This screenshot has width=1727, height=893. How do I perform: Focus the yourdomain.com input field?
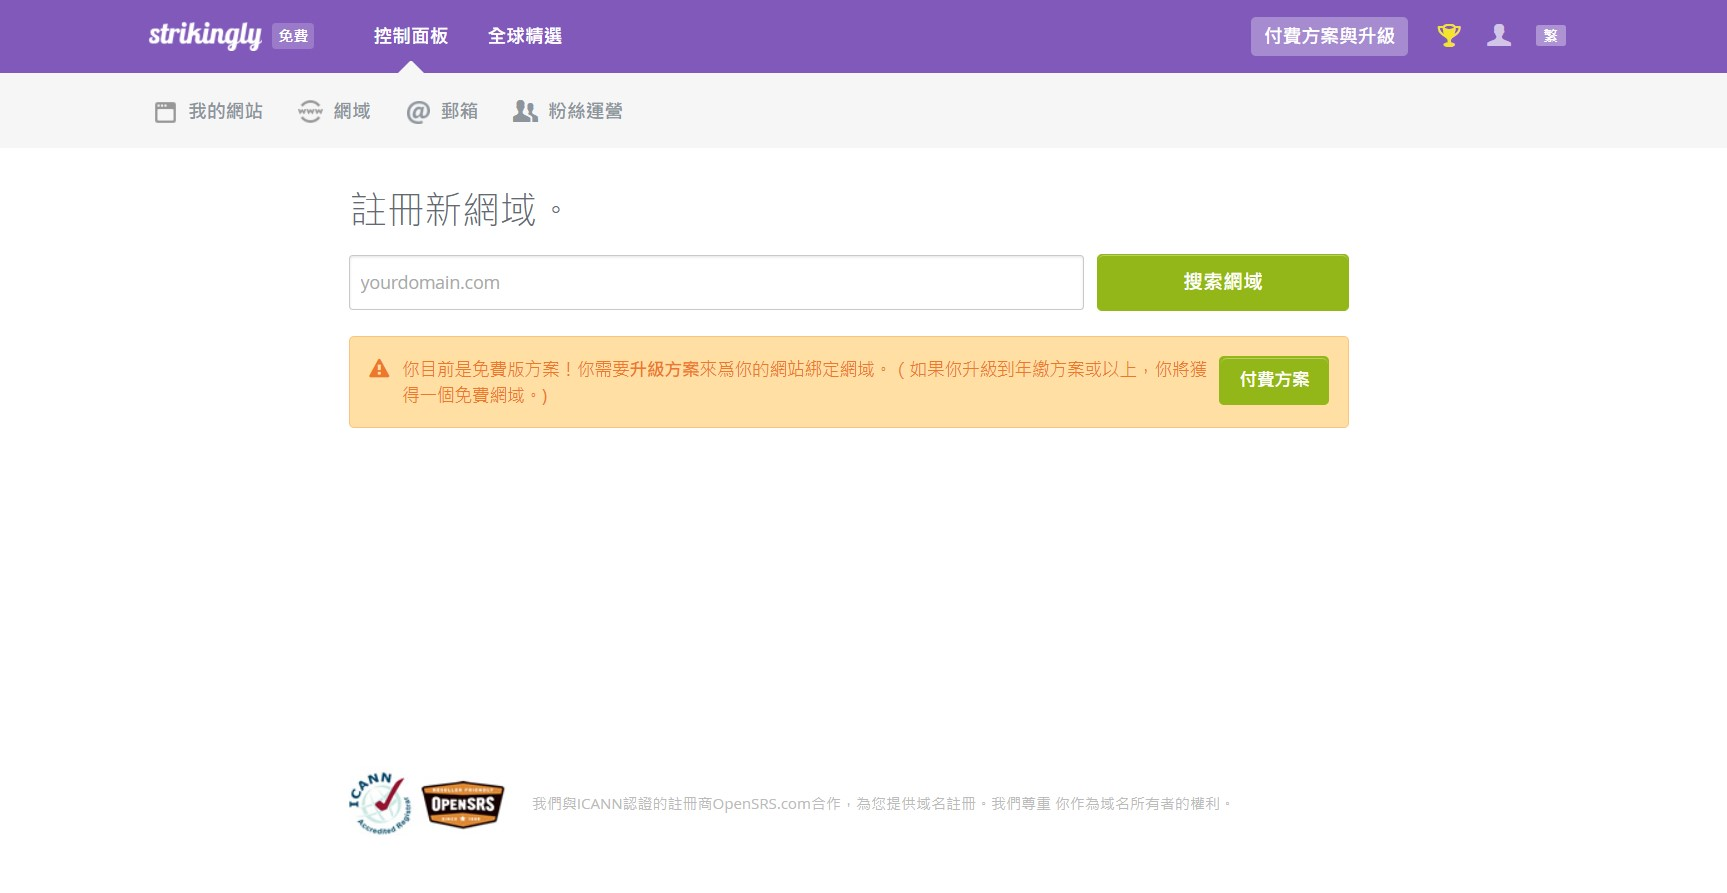715,282
